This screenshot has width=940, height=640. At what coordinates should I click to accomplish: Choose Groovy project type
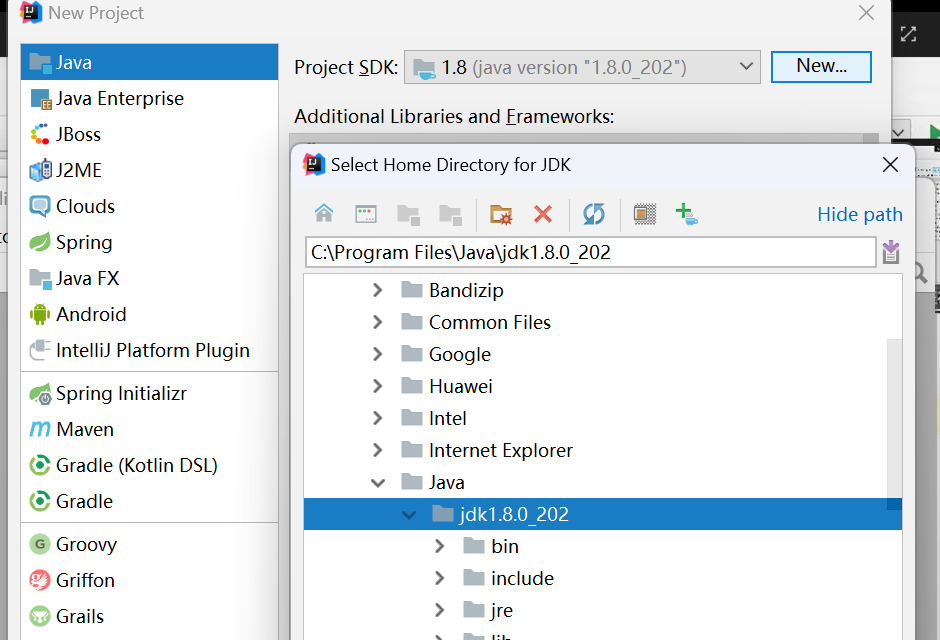149,544
